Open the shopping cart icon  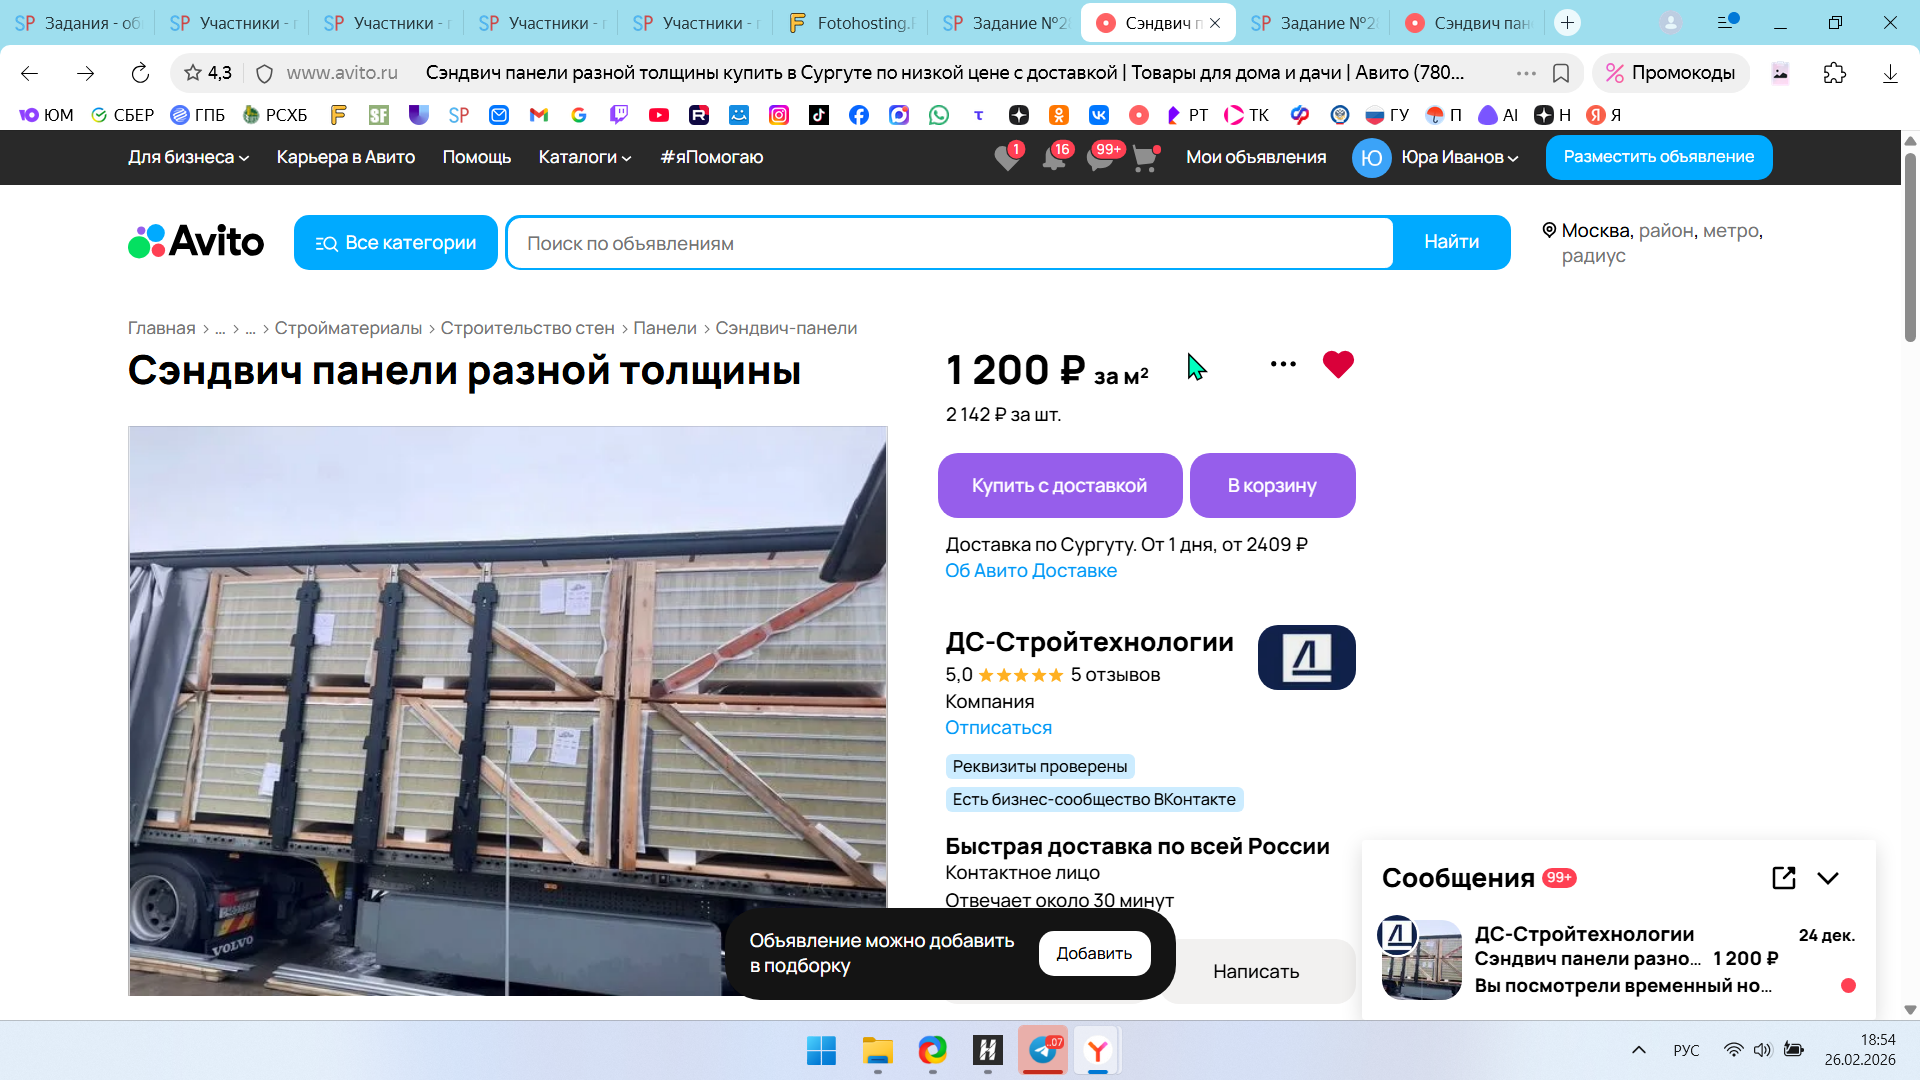[x=1144, y=158]
